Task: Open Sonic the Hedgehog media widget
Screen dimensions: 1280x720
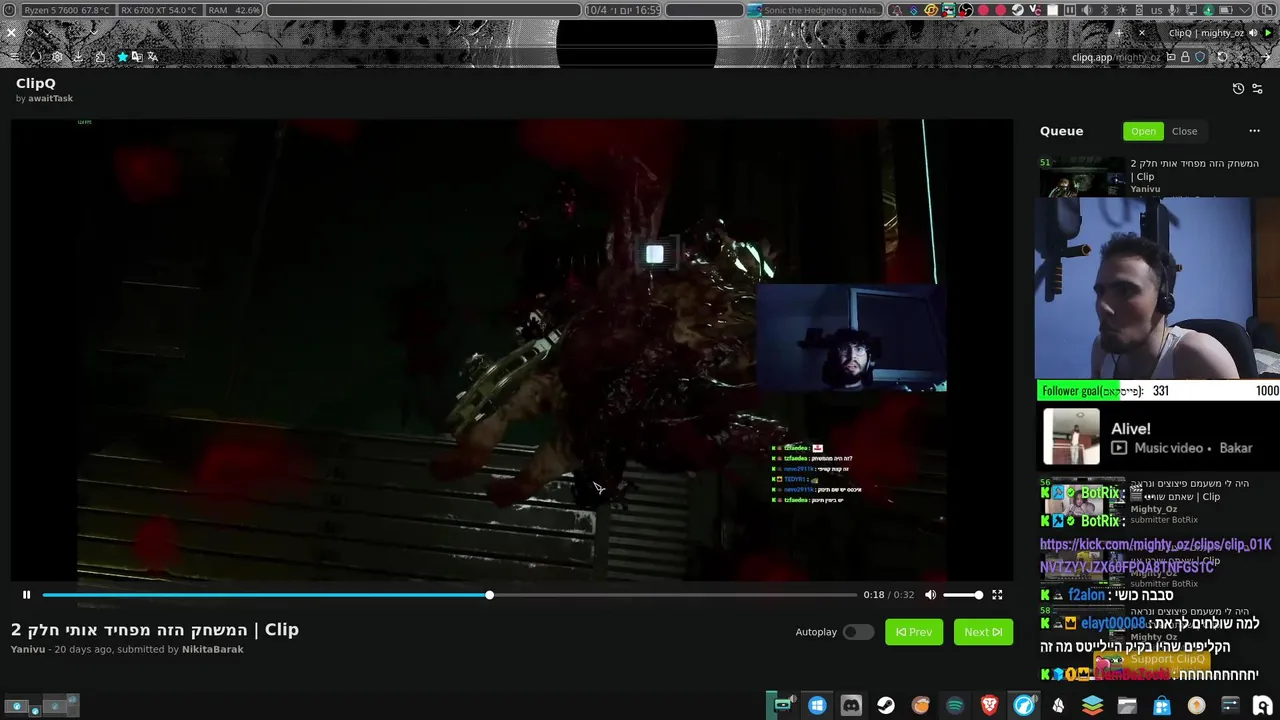Action: pyautogui.click(x=815, y=10)
